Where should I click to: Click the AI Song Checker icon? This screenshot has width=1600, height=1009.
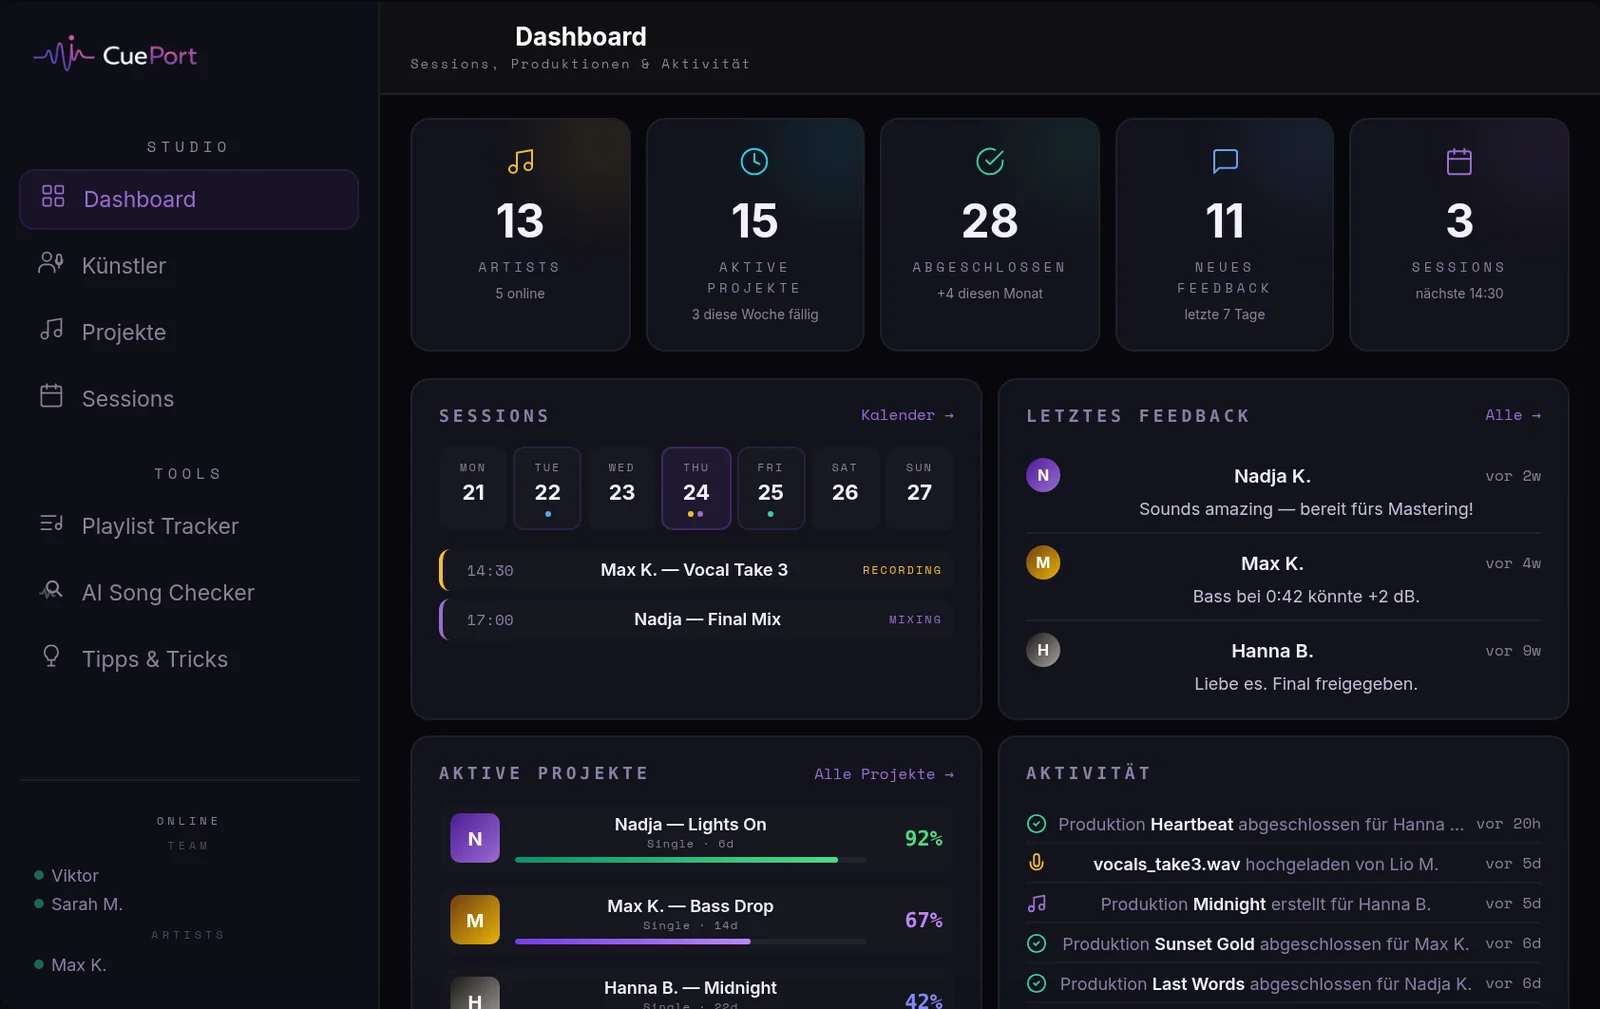[x=51, y=589]
